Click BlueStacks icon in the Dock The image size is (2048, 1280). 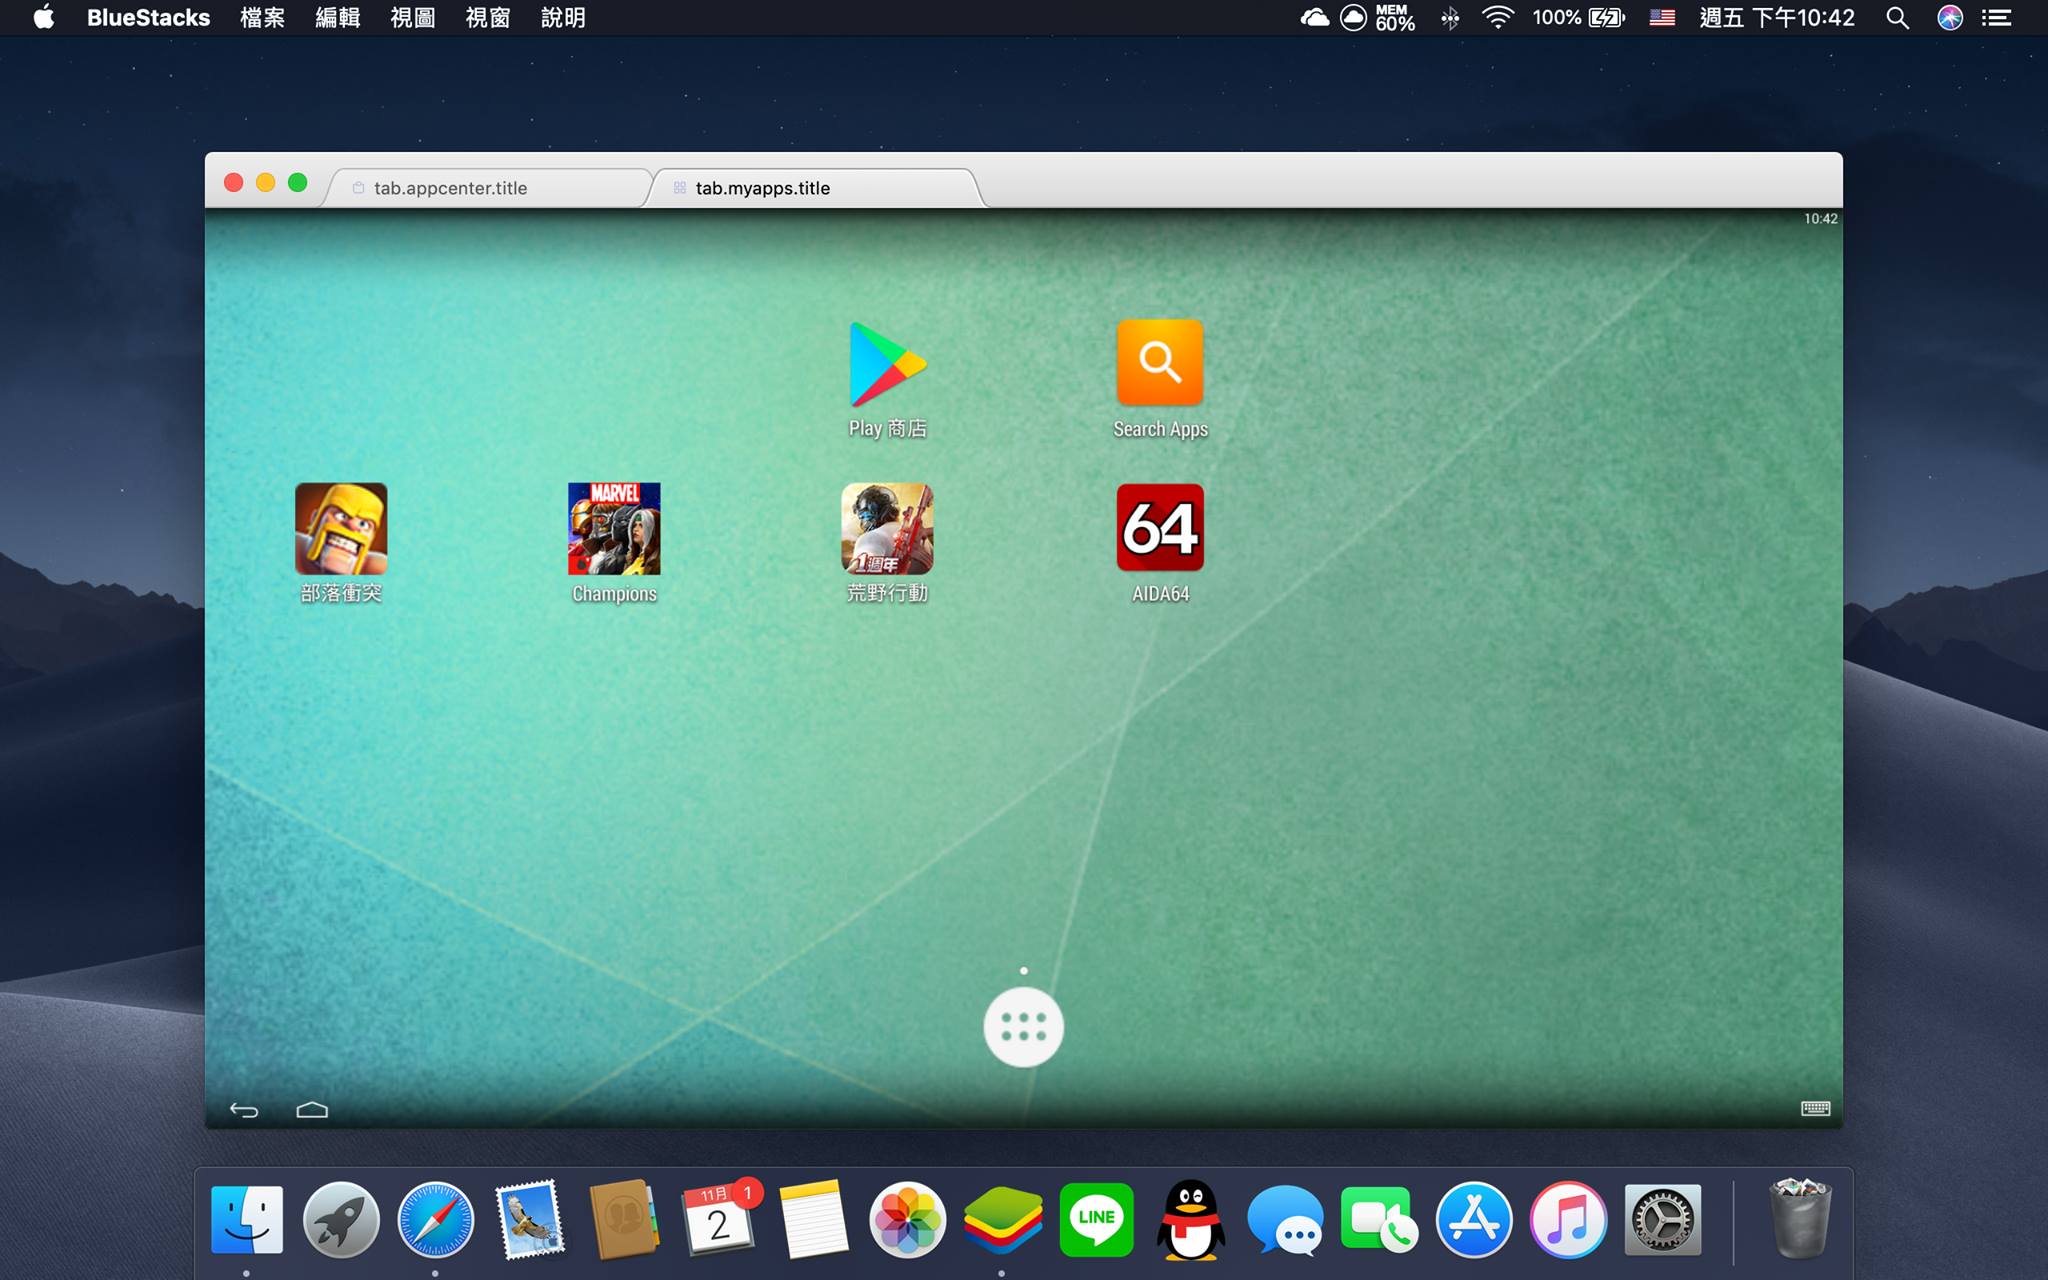[1002, 1219]
